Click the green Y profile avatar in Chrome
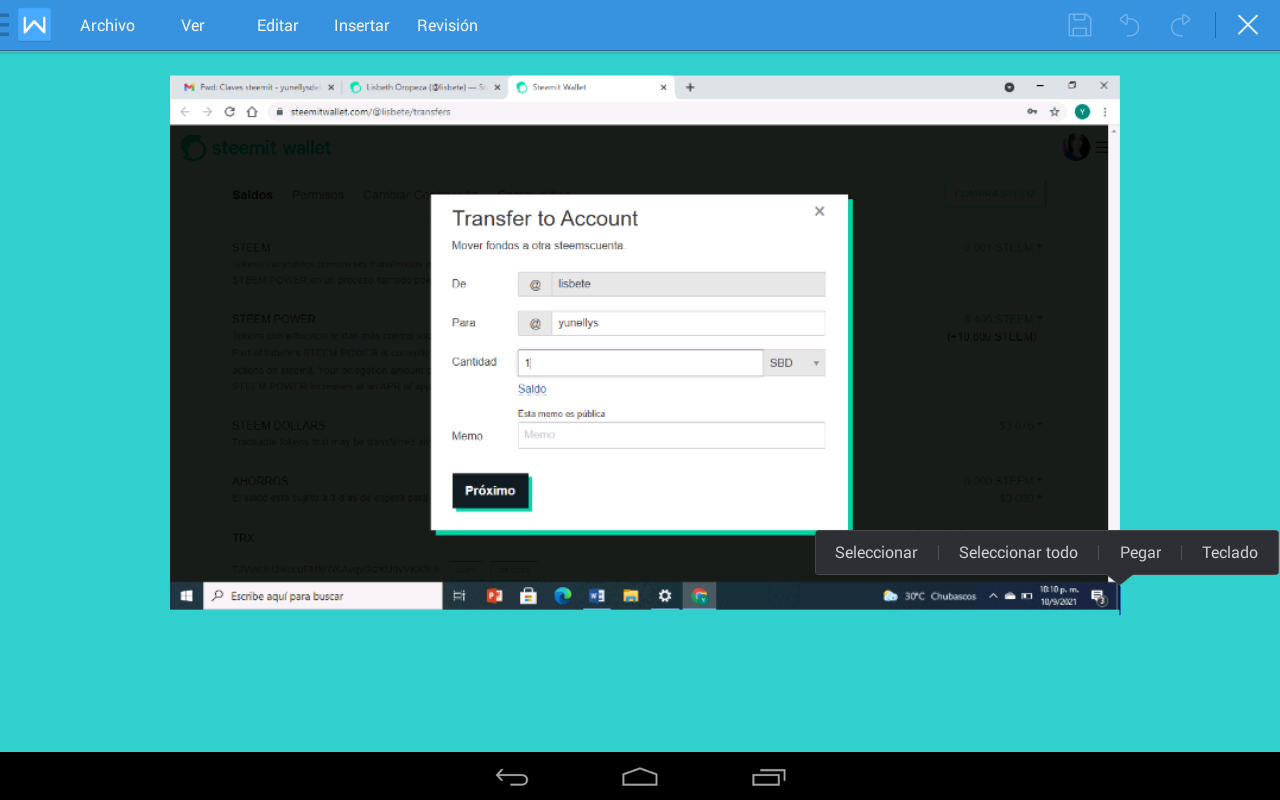The height and width of the screenshot is (800, 1280). (1082, 112)
